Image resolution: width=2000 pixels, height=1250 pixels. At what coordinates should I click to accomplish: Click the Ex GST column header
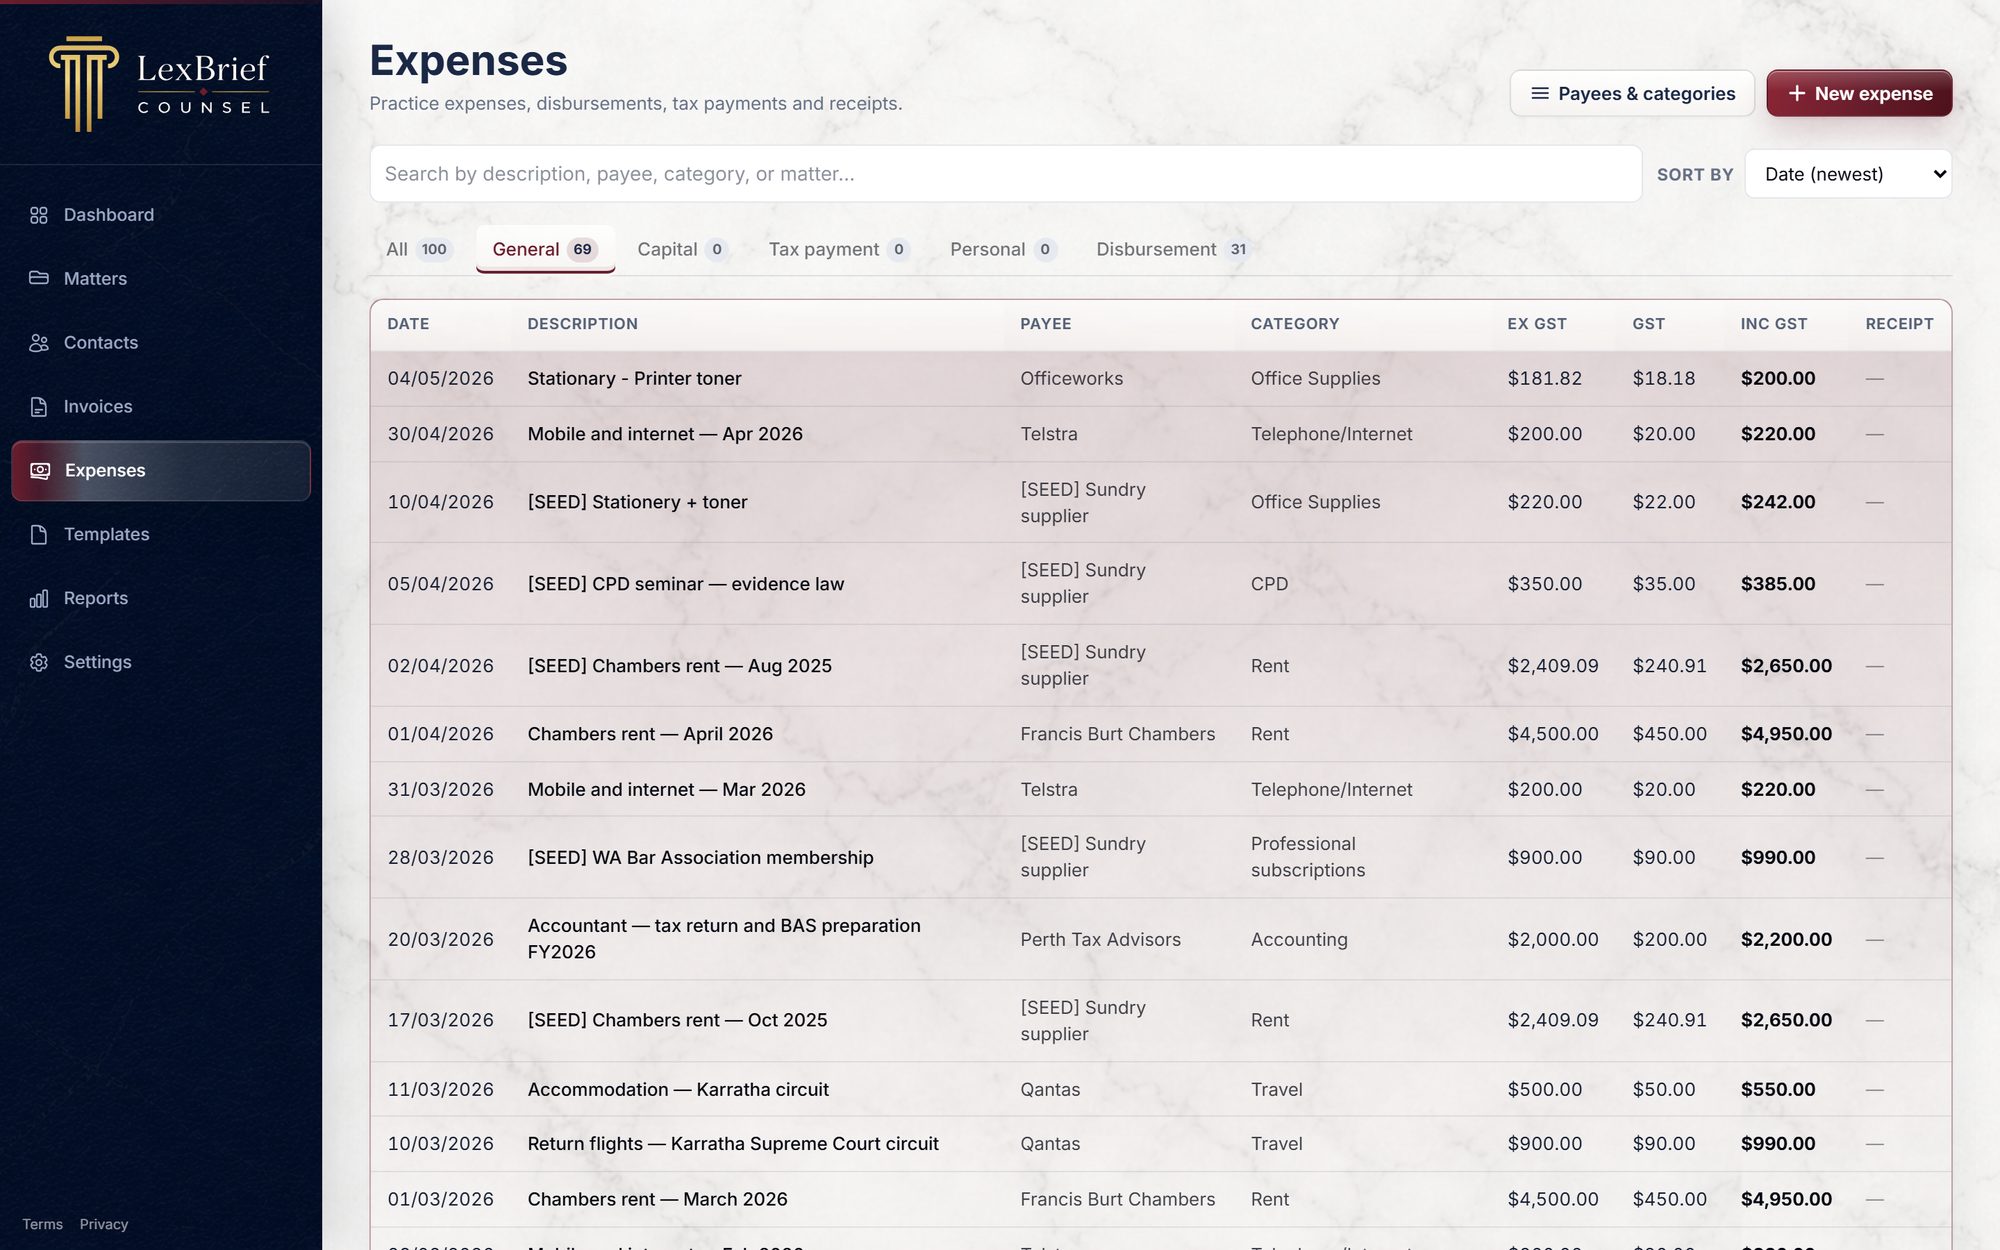point(1537,324)
